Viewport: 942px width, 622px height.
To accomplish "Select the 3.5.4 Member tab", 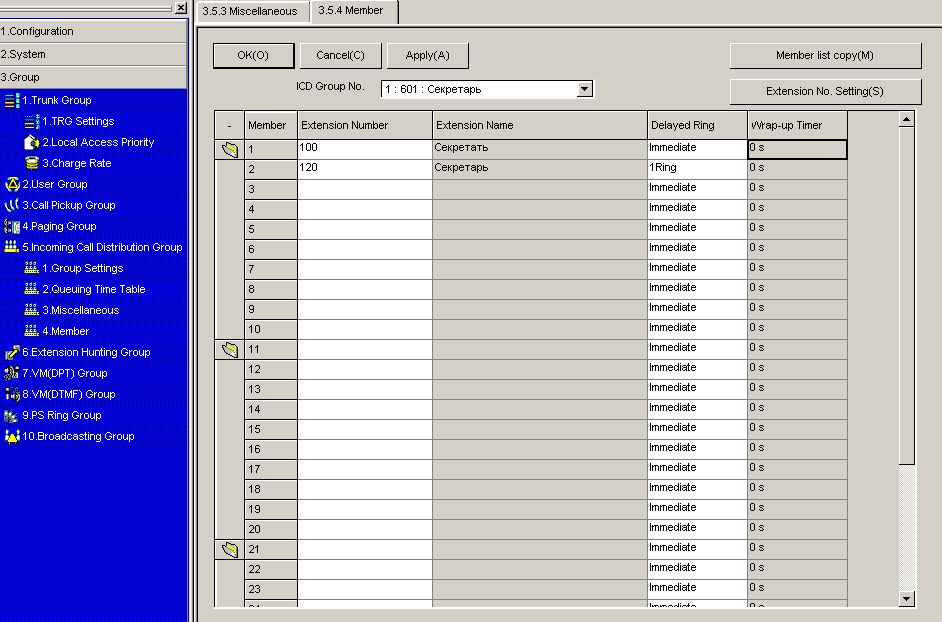I will pos(353,11).
